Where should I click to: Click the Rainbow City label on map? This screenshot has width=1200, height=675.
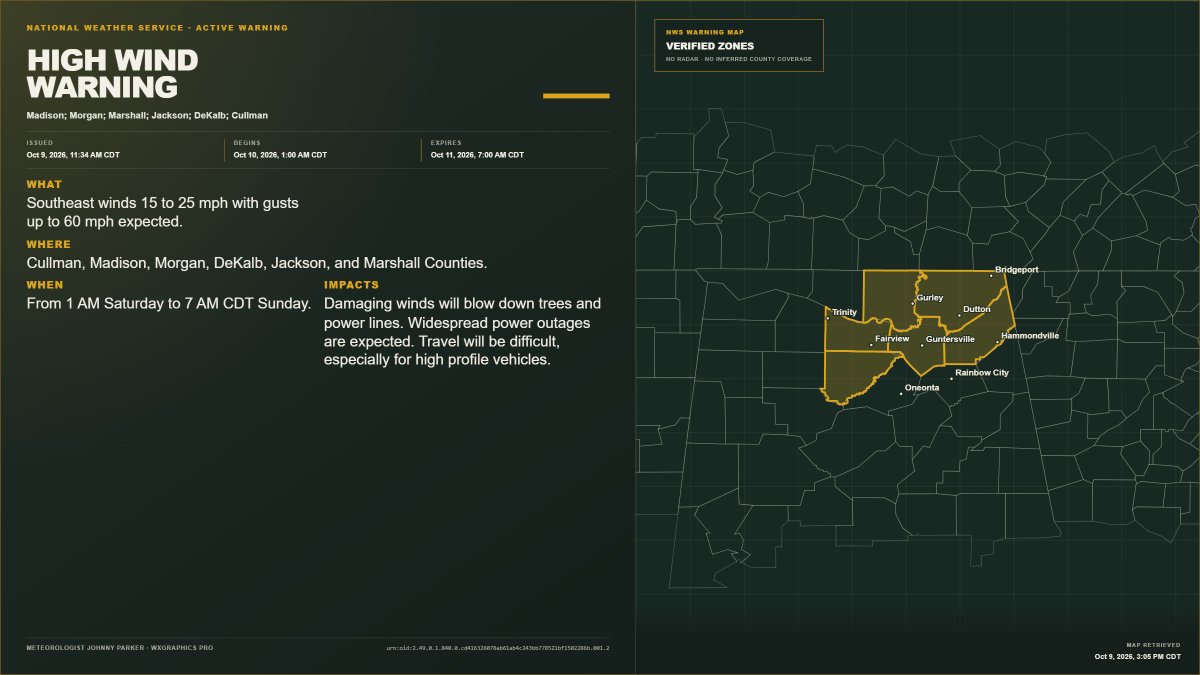point(982,373)
